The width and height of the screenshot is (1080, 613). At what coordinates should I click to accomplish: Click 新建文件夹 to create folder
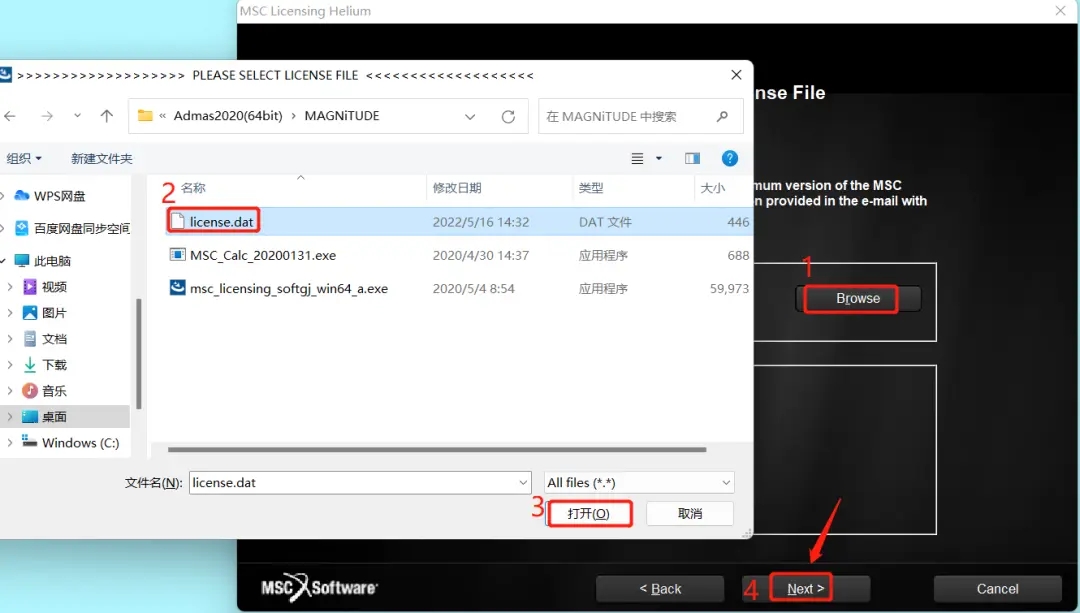tap(101, 158)
